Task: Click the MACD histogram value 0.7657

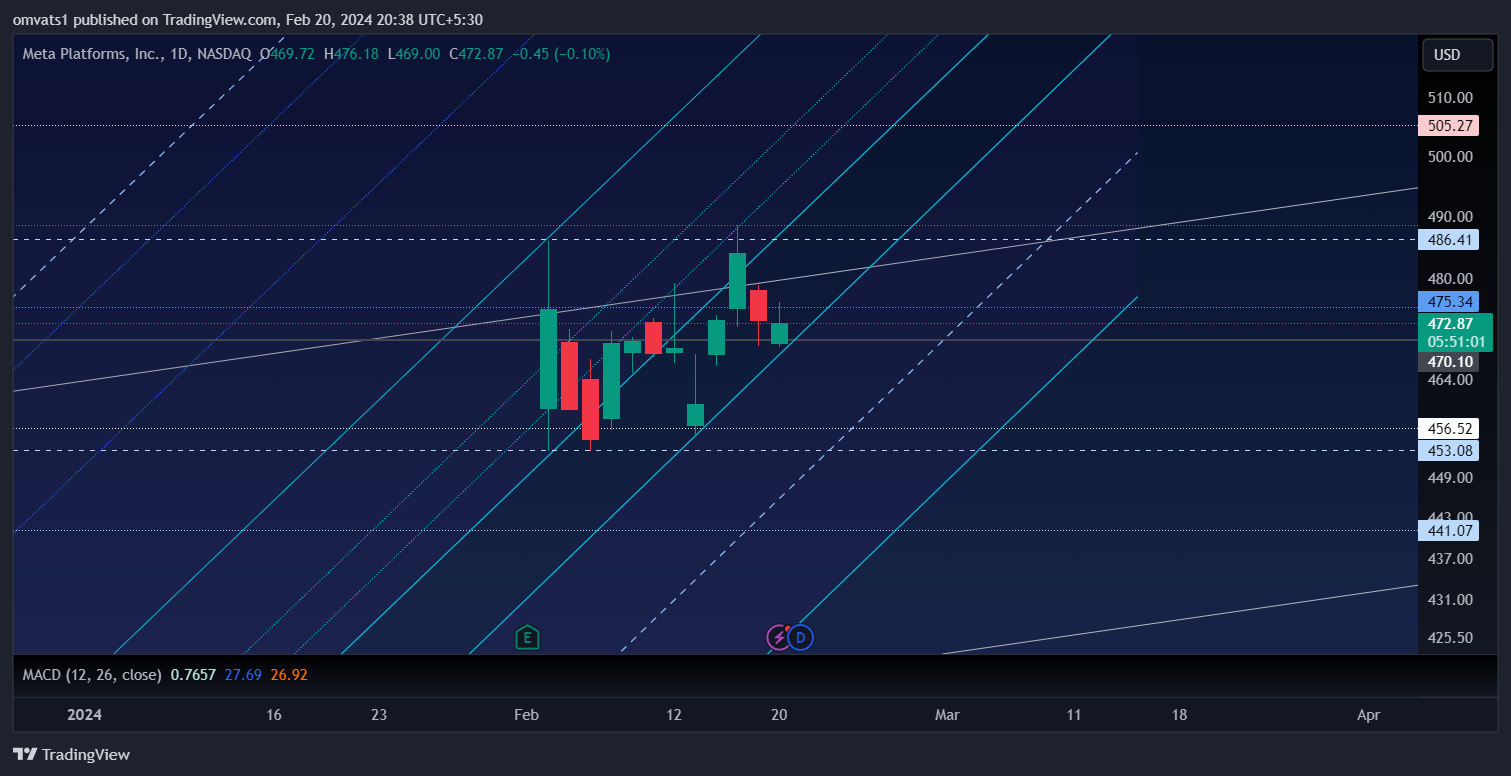Action: point(193,675)
